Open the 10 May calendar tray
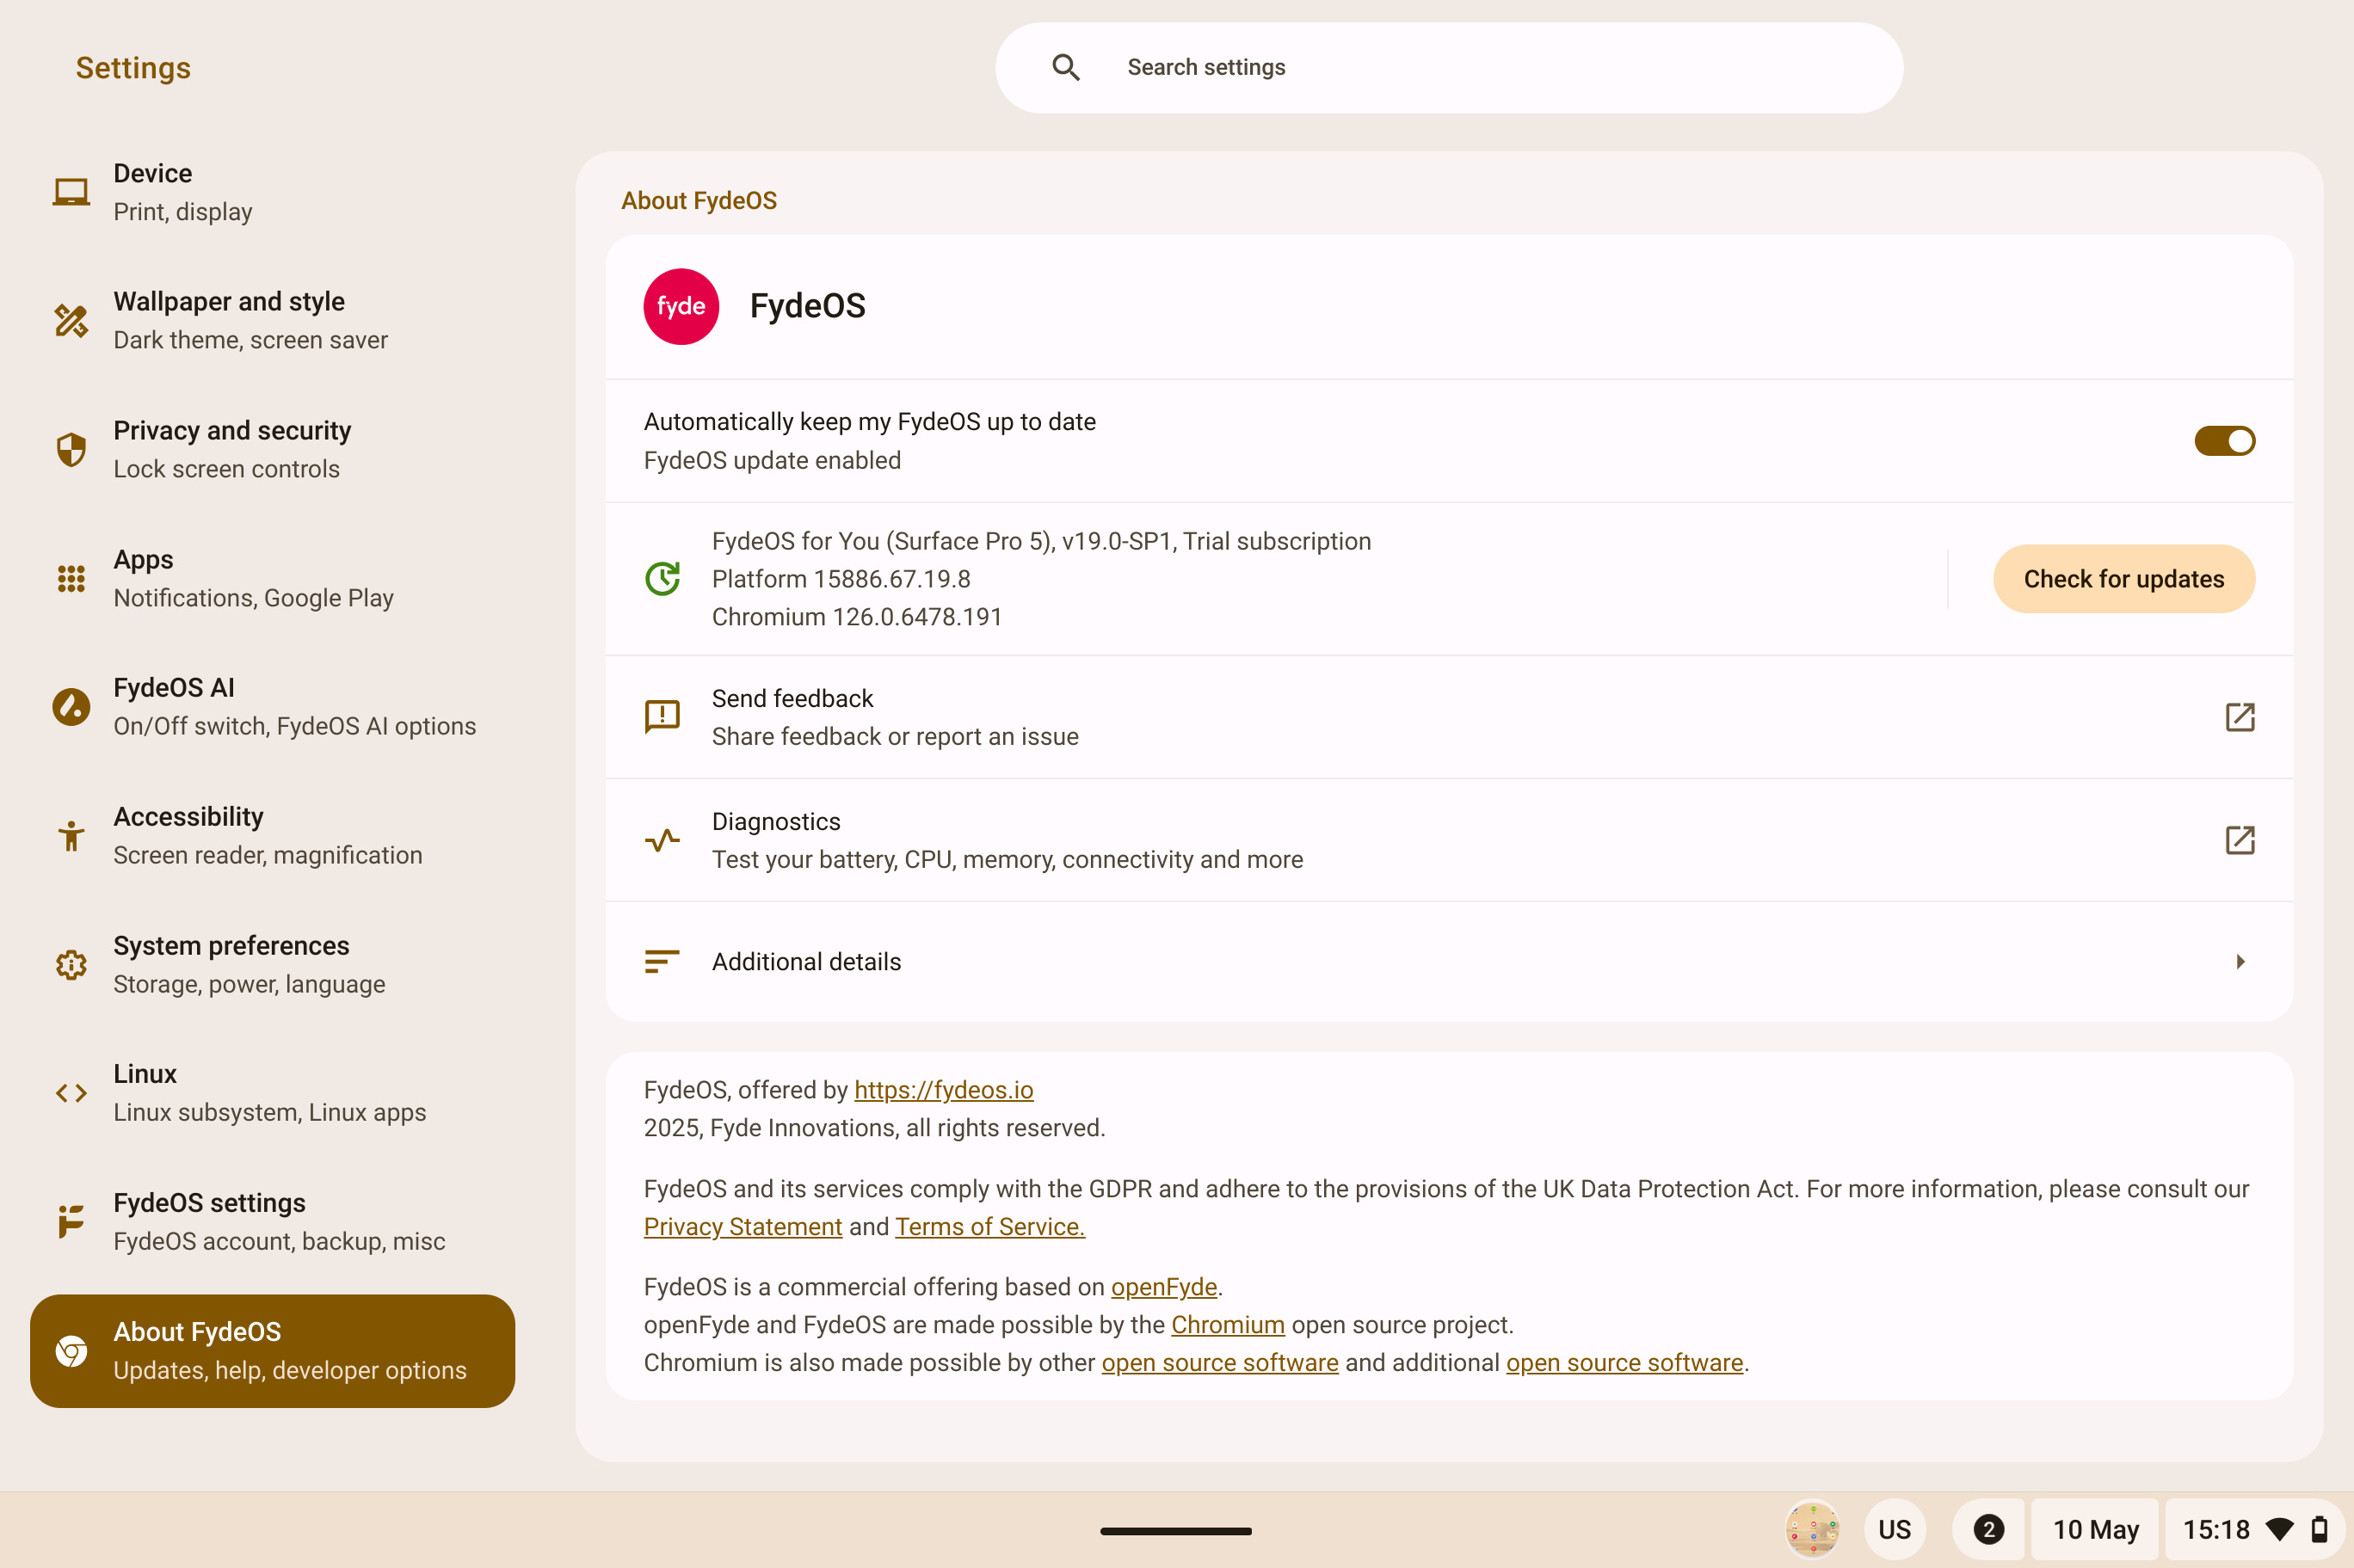Viewport: 2354px width, 1568px height. point(2095,1529)
